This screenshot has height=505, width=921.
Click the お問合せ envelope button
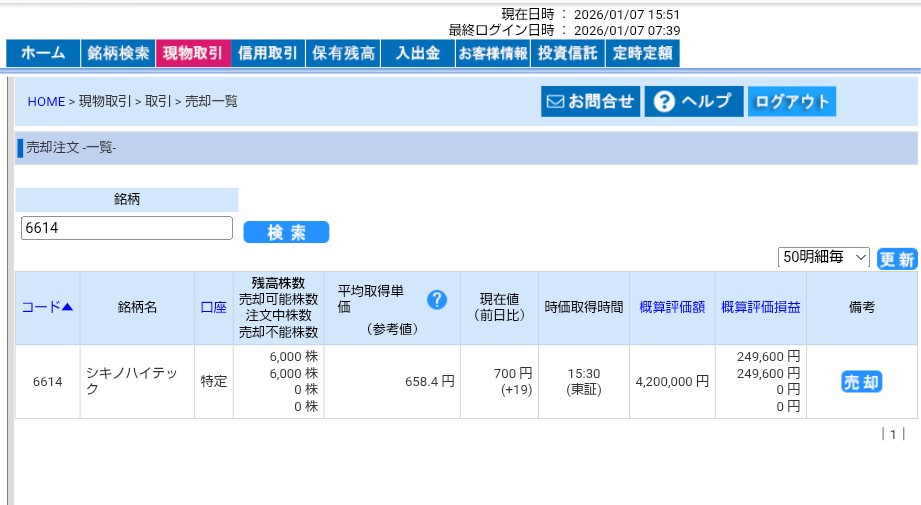(x=589, y=101)
